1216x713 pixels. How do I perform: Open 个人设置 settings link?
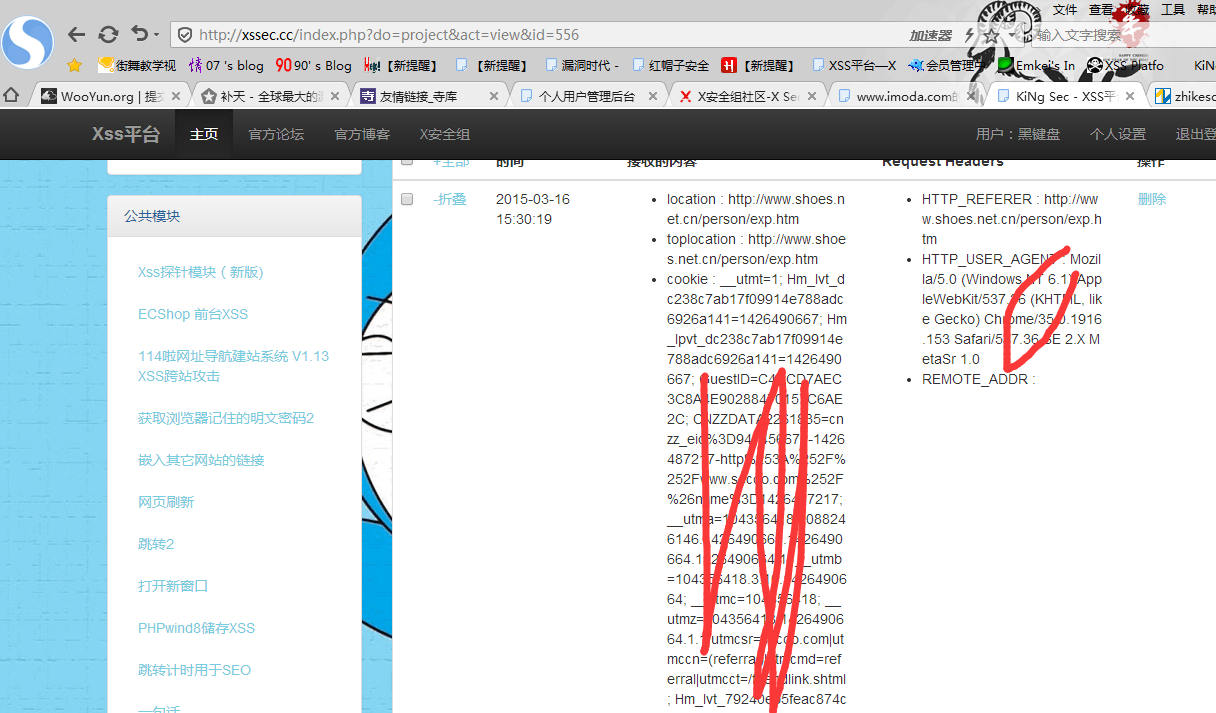1118,134
